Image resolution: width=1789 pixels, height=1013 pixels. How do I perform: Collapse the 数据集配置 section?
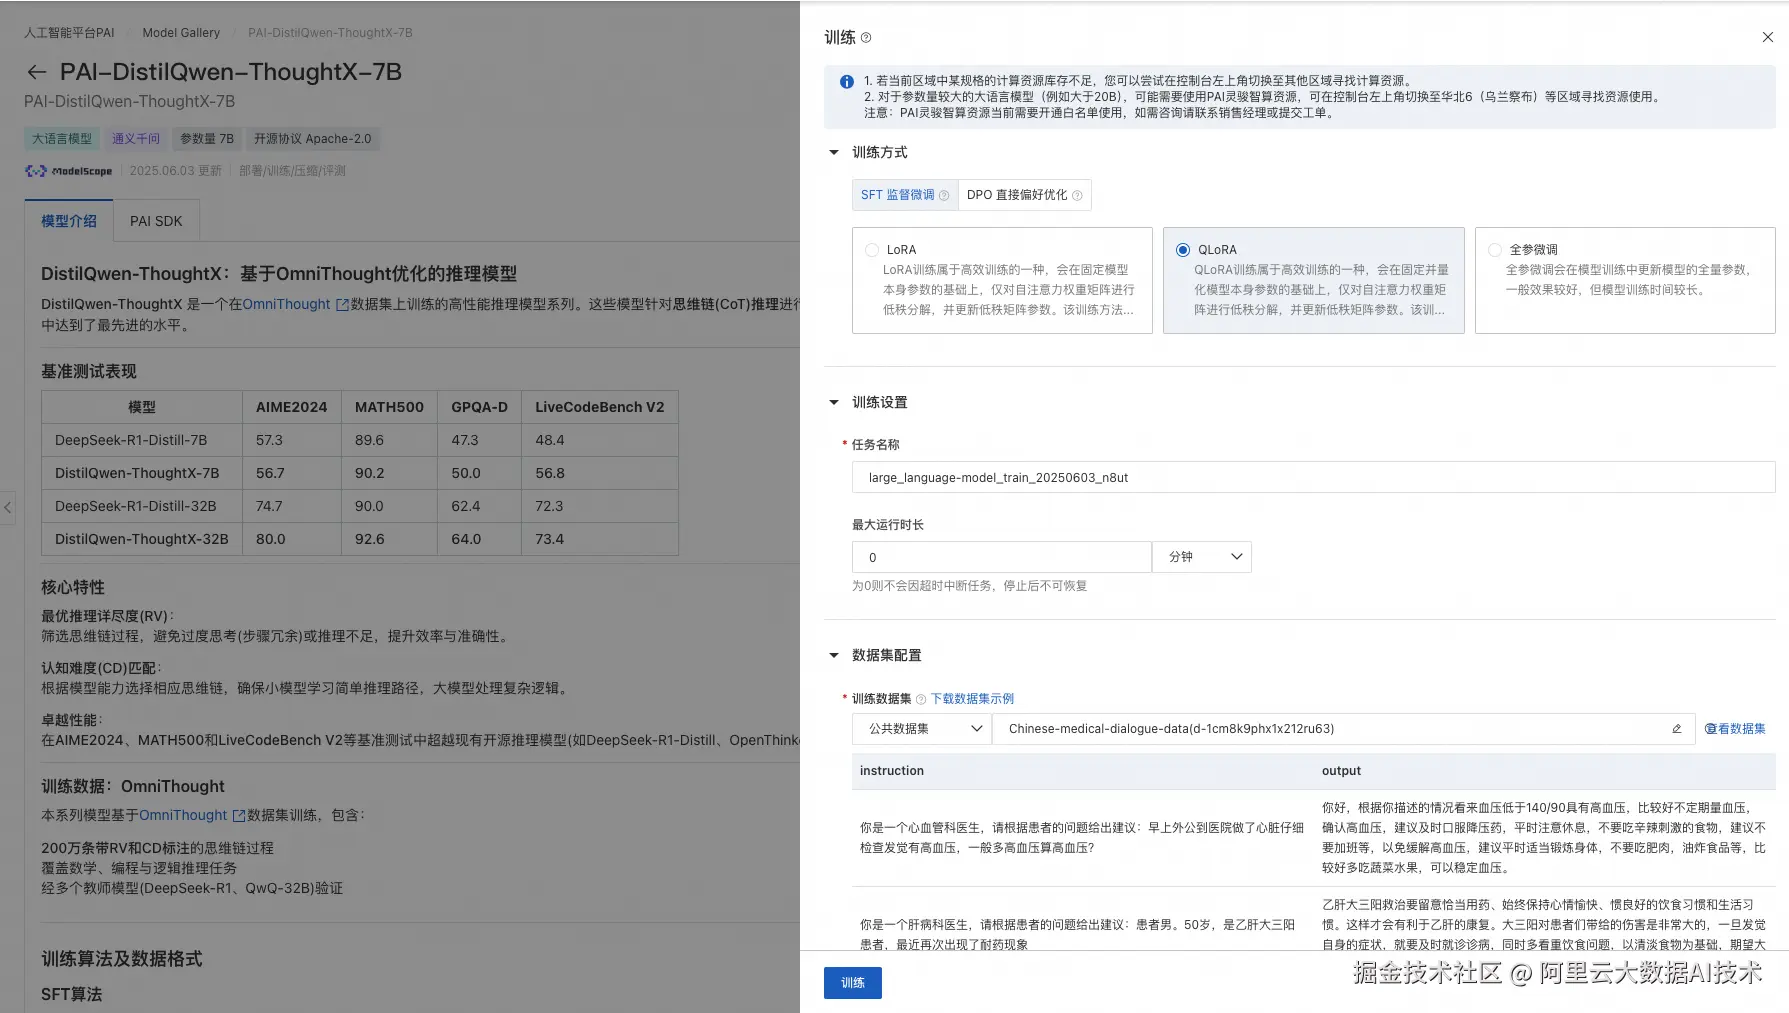pyautogui.click(x=834, y=656)
